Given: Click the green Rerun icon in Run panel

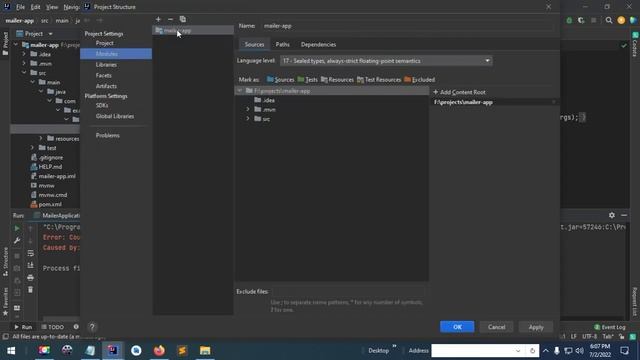Looking at the screenshot, I should (x=17, y=229).
